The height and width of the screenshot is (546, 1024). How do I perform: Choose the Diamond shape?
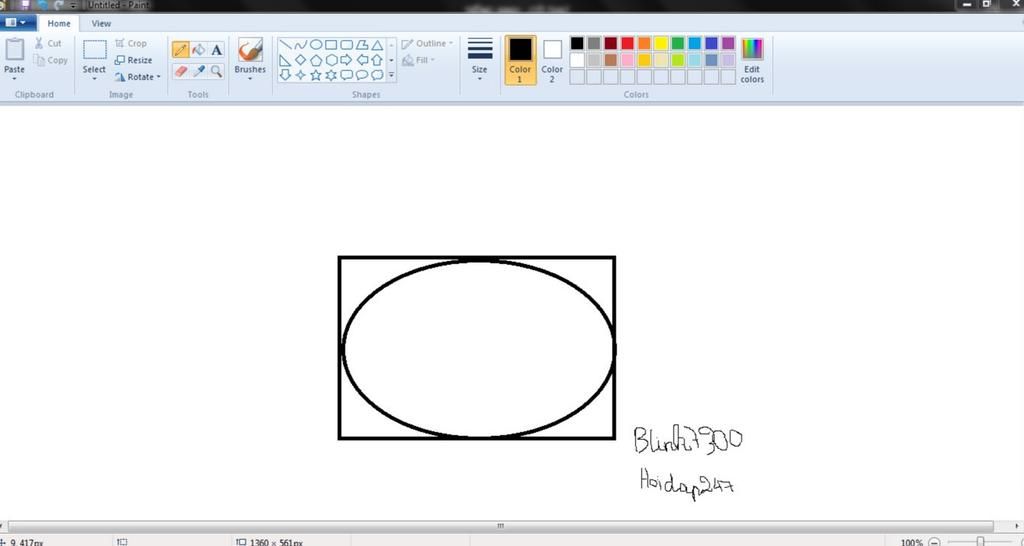pyautogui.click(x=300, y=60)
